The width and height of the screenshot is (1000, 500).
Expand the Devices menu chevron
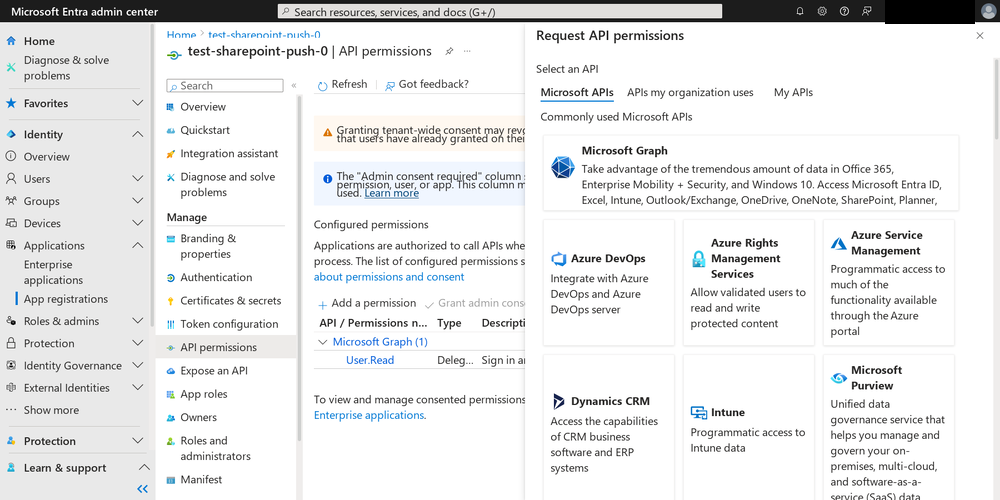coord(137,223)
